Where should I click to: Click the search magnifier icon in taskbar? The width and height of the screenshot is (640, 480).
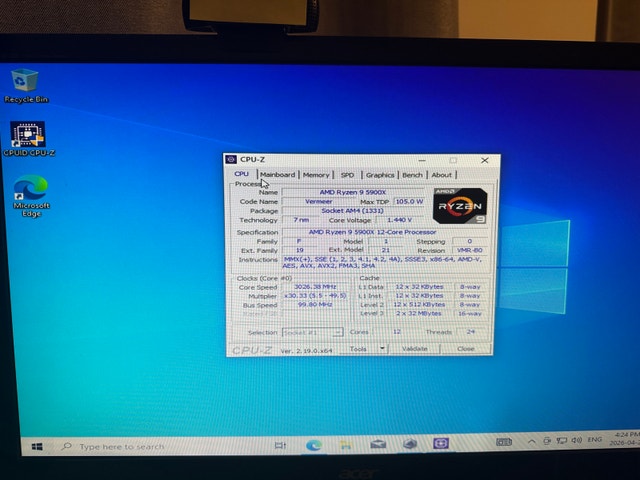(66, 447)
